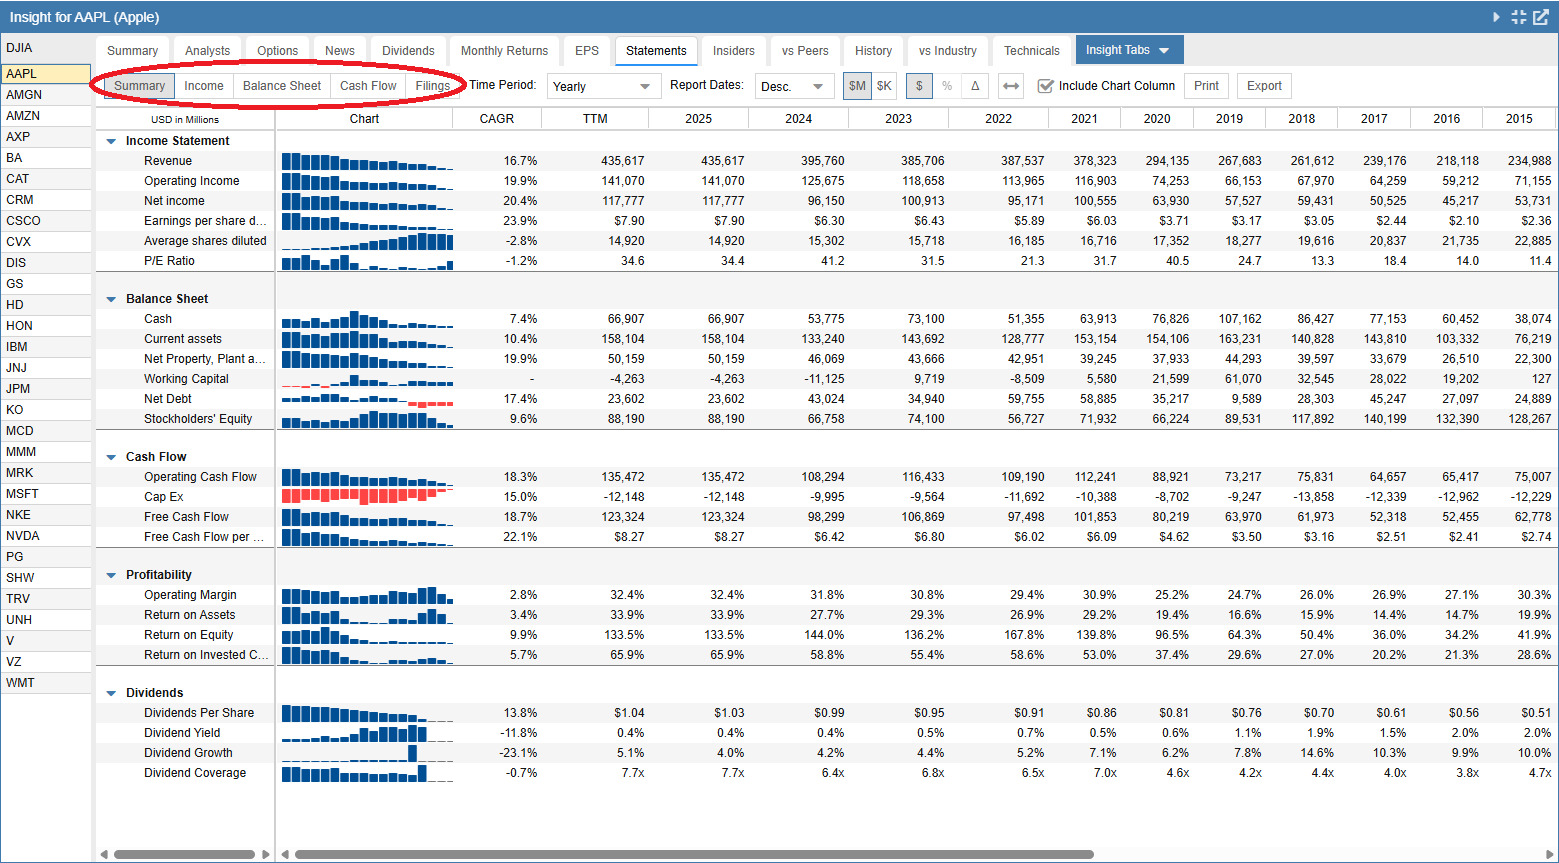Select NVDA in the ticker list
The height and width of the screenshot is (863, 1559).
coord(46,536)
